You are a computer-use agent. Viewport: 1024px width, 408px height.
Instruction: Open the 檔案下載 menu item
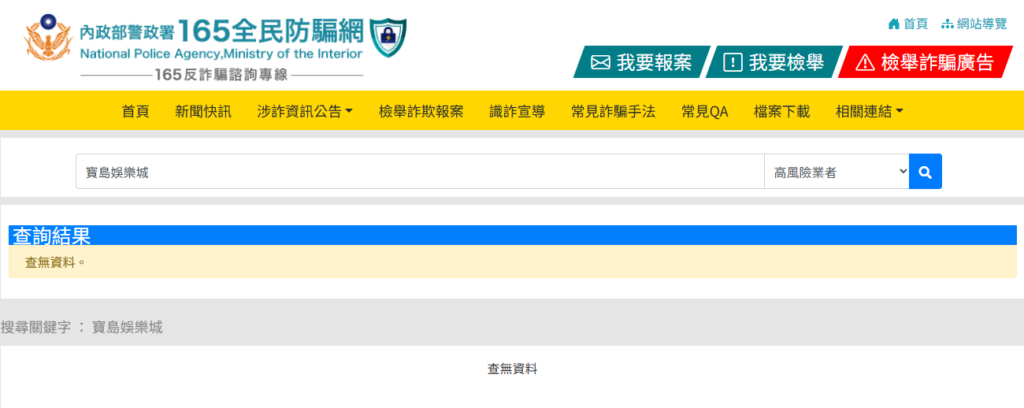coord(782,112)
